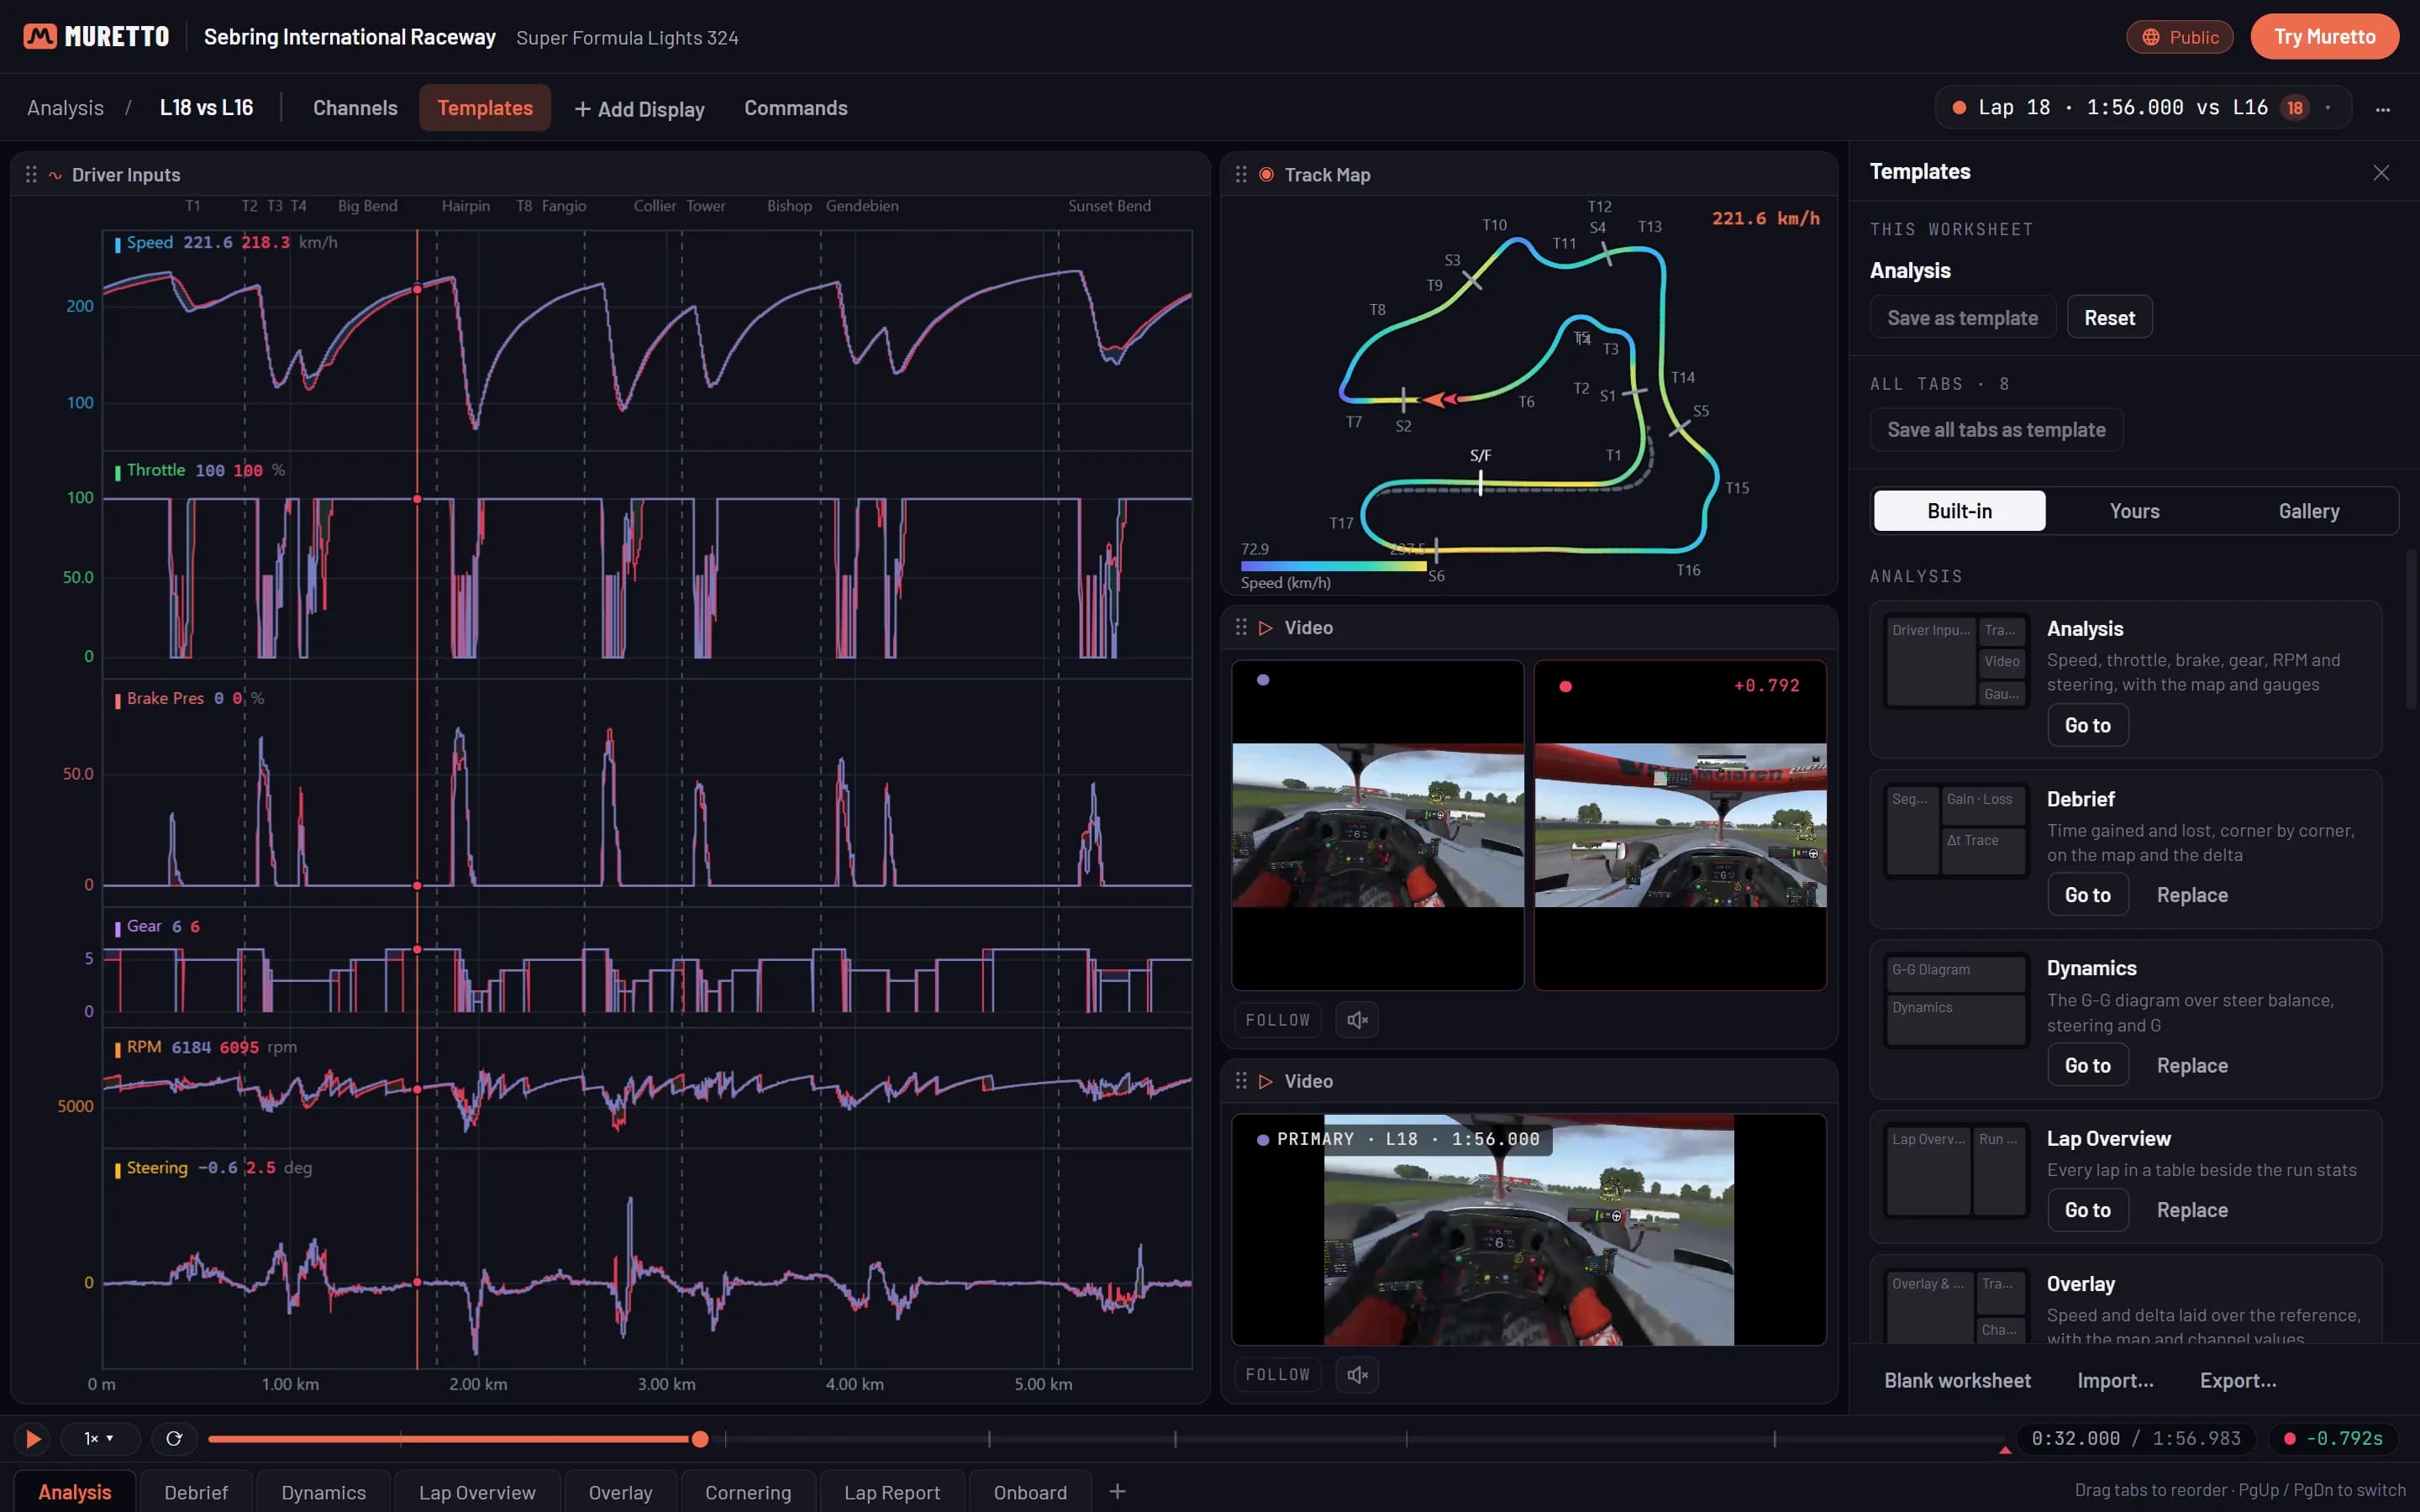The image size is (2420, 1512).
Task: Open the Commands menu item
Action: pyautogui.click(x=796, y=108)
